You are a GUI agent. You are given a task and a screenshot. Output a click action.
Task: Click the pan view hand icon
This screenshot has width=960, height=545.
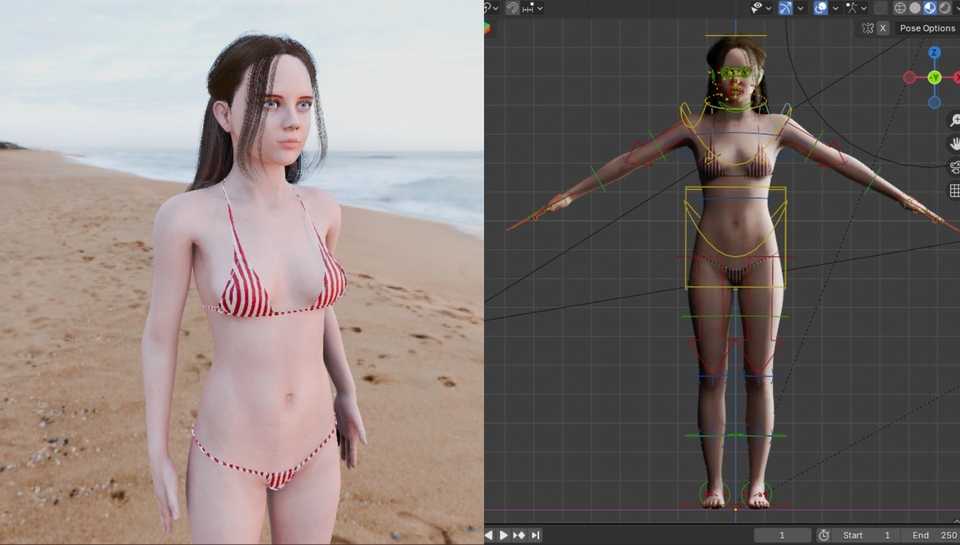click(x=954, y=144)
